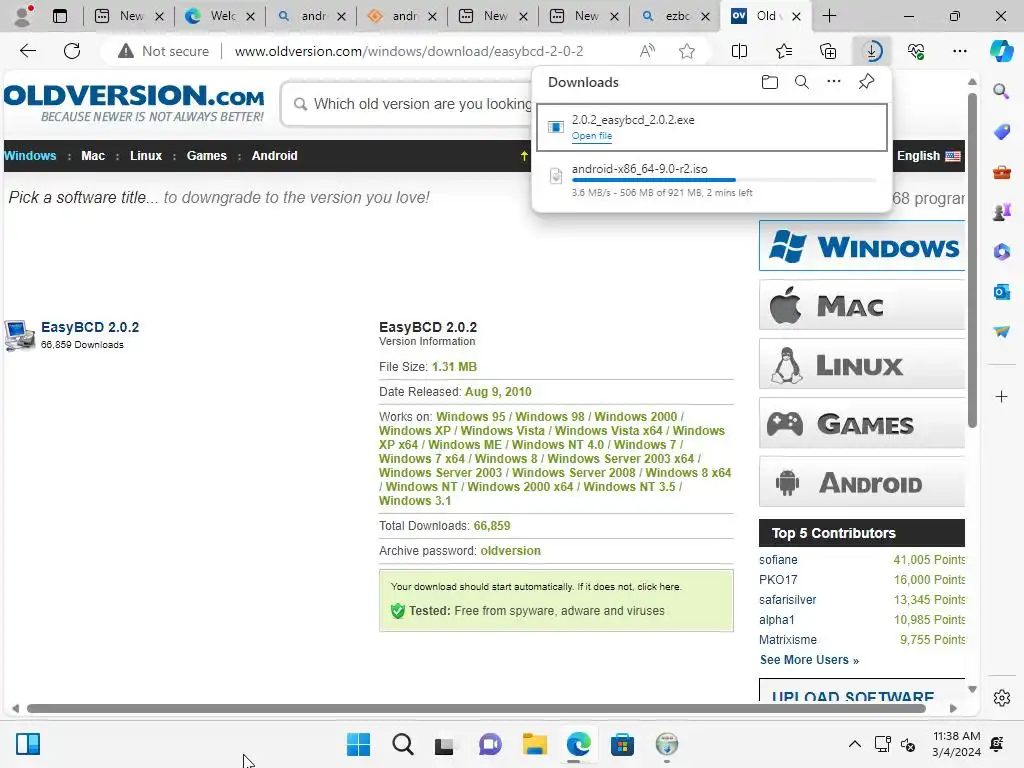Open the EasyBCD 2.0.2 title link
The image size is (1024, 768).
tap(89, 327)
